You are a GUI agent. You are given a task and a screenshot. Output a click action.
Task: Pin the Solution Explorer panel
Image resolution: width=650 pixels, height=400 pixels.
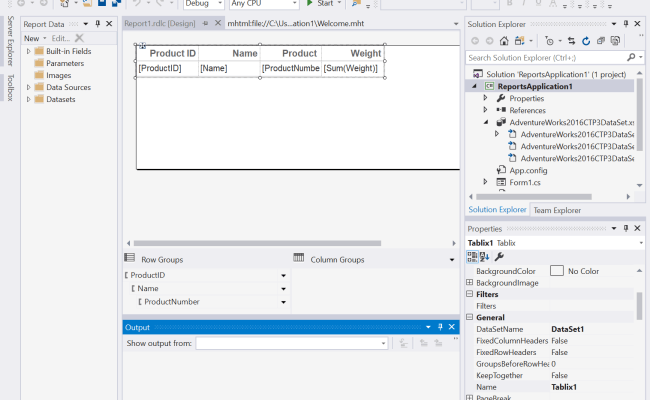click(x=626, y=24)
